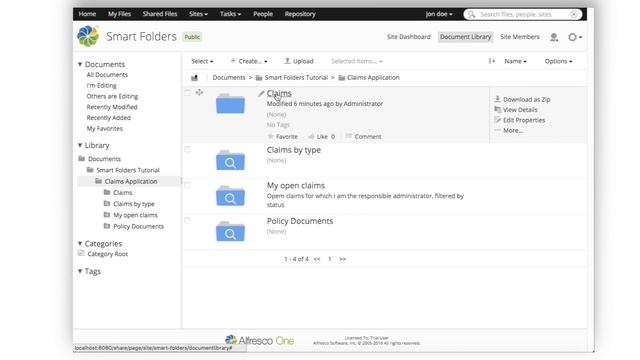Open Repository in top menu

(x=300, y=14)
